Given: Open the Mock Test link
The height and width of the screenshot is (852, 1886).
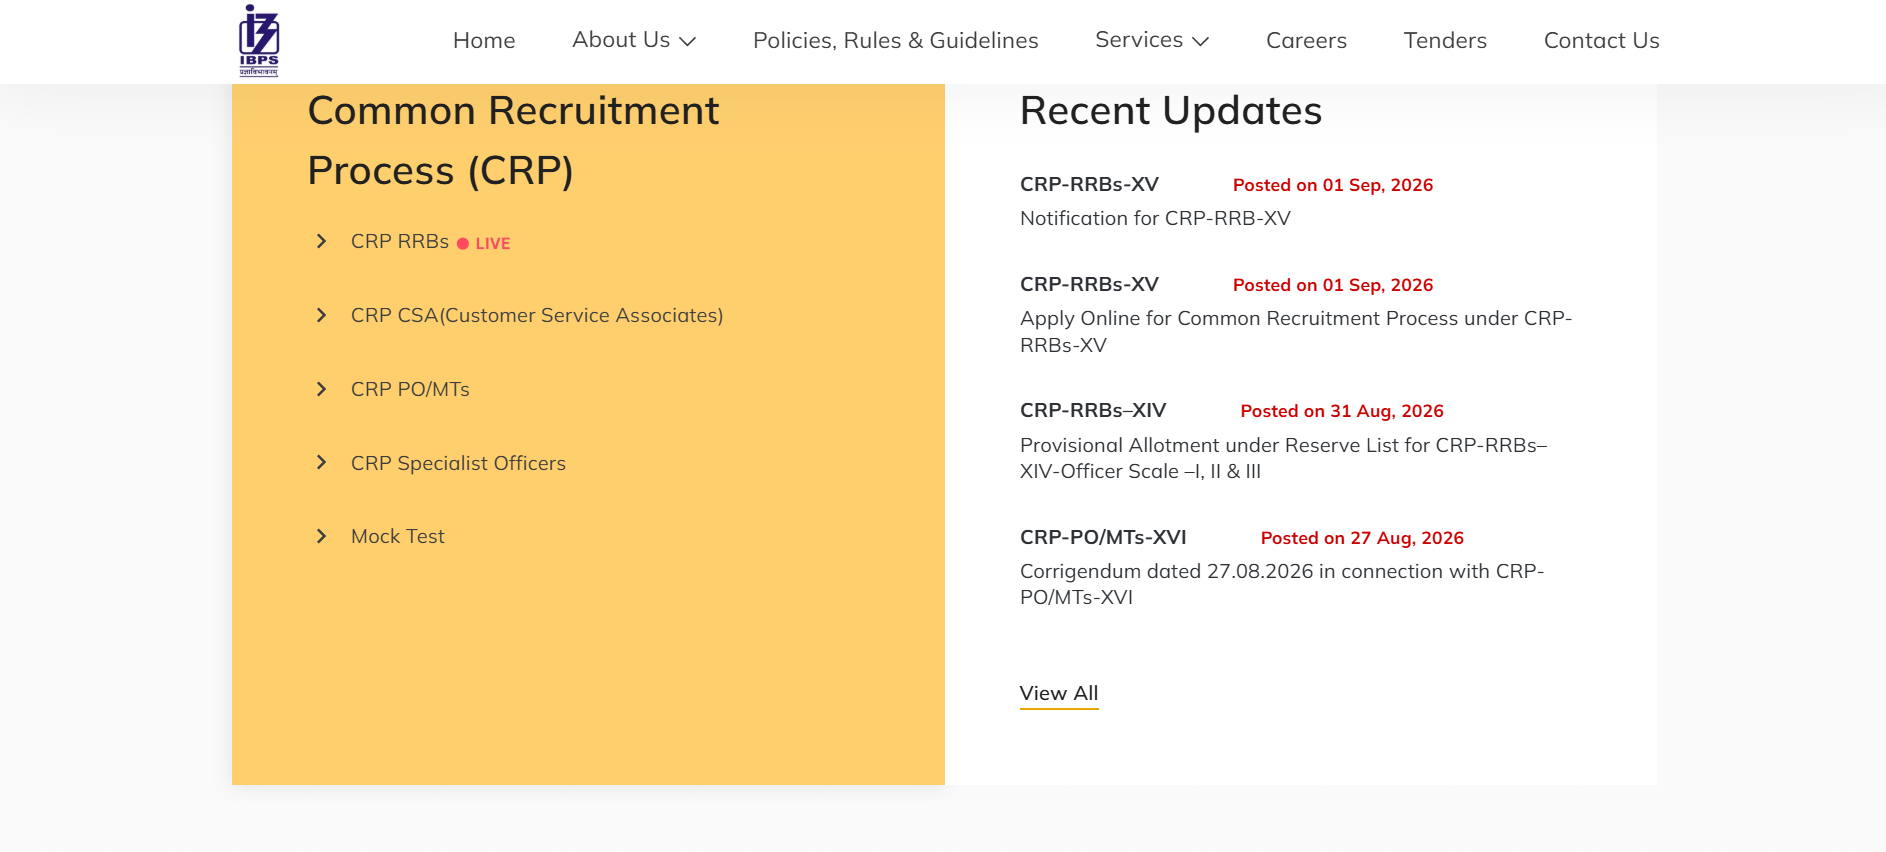Looking at the screenshot, I should tap(398, 537).
